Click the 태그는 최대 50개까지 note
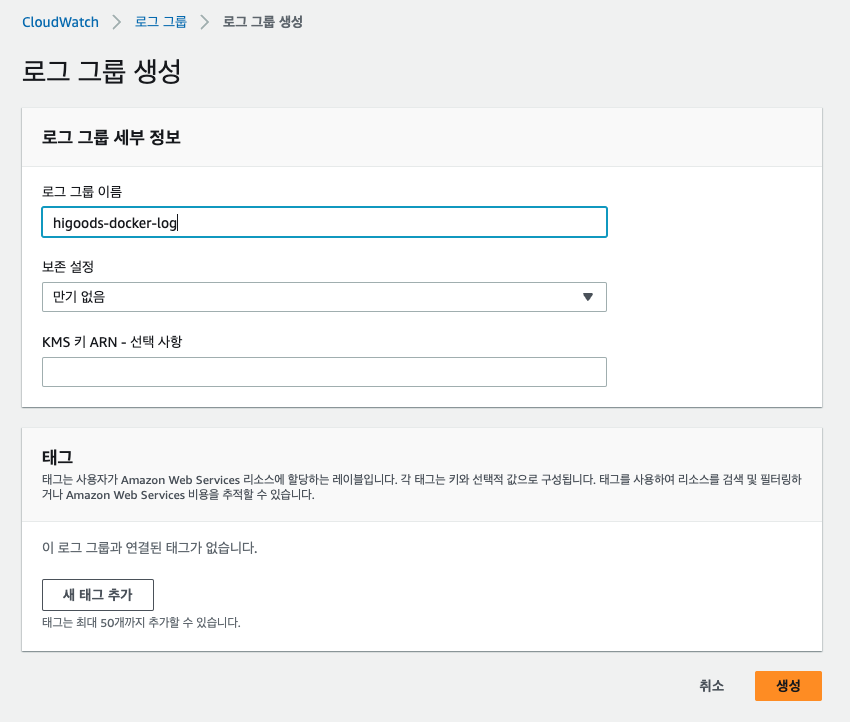850x722 pixels. [141, 622]
